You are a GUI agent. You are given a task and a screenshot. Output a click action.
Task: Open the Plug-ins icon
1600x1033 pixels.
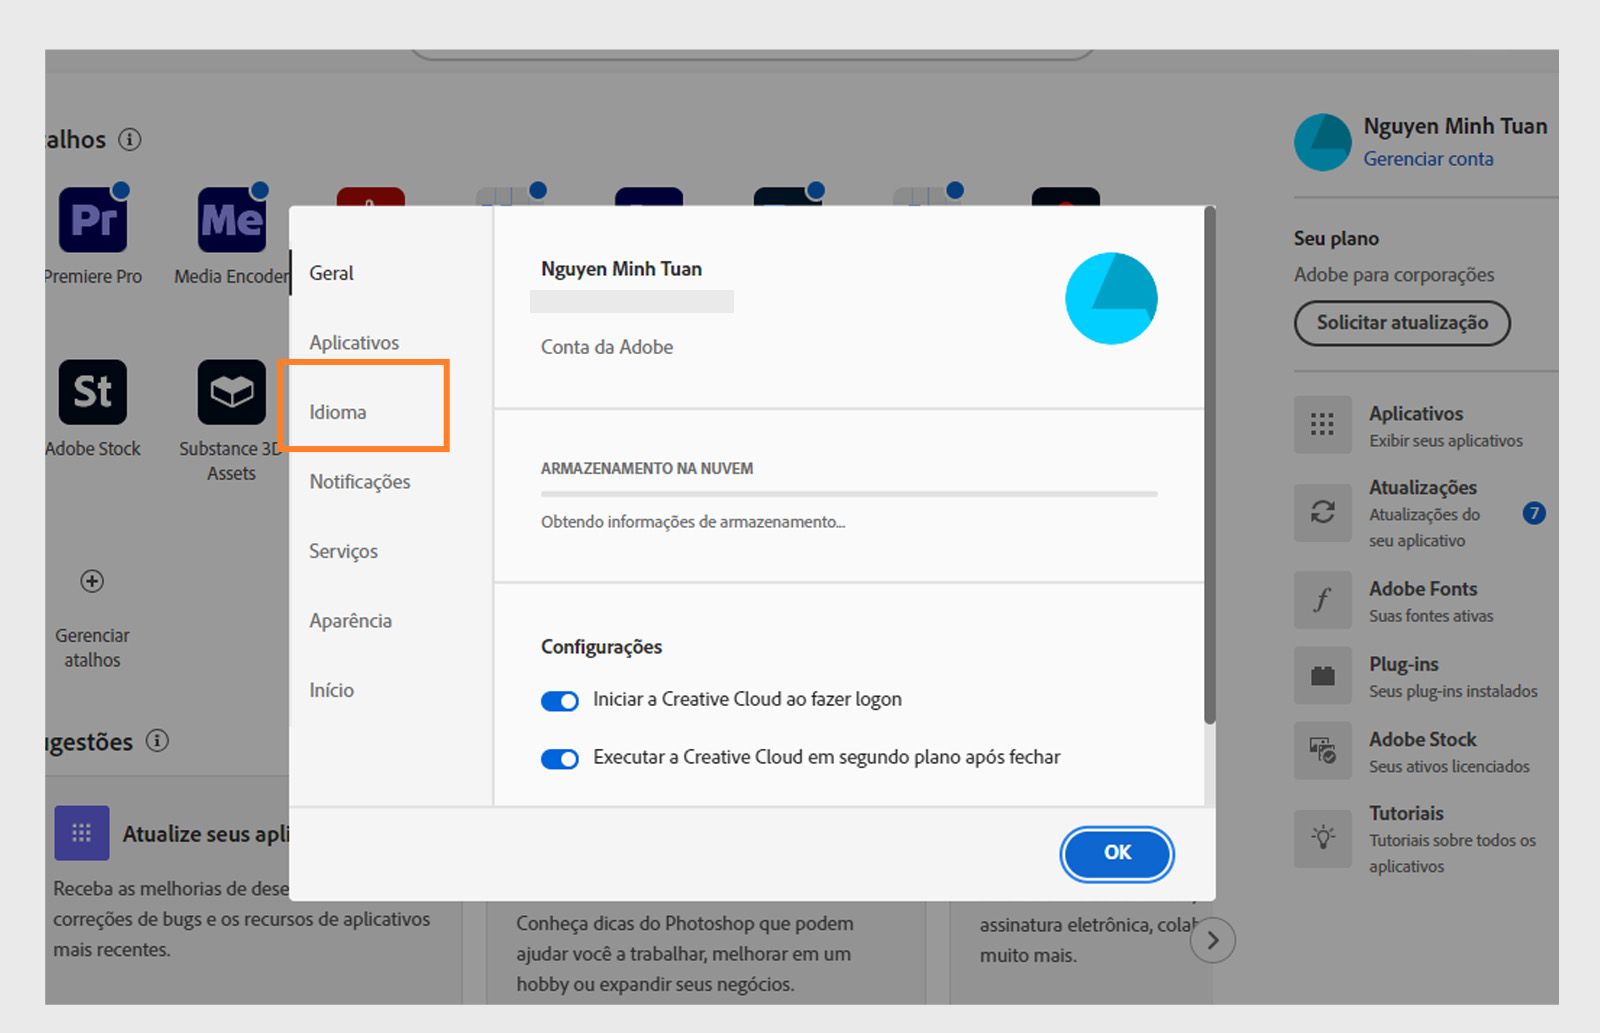pos(1322,675)
